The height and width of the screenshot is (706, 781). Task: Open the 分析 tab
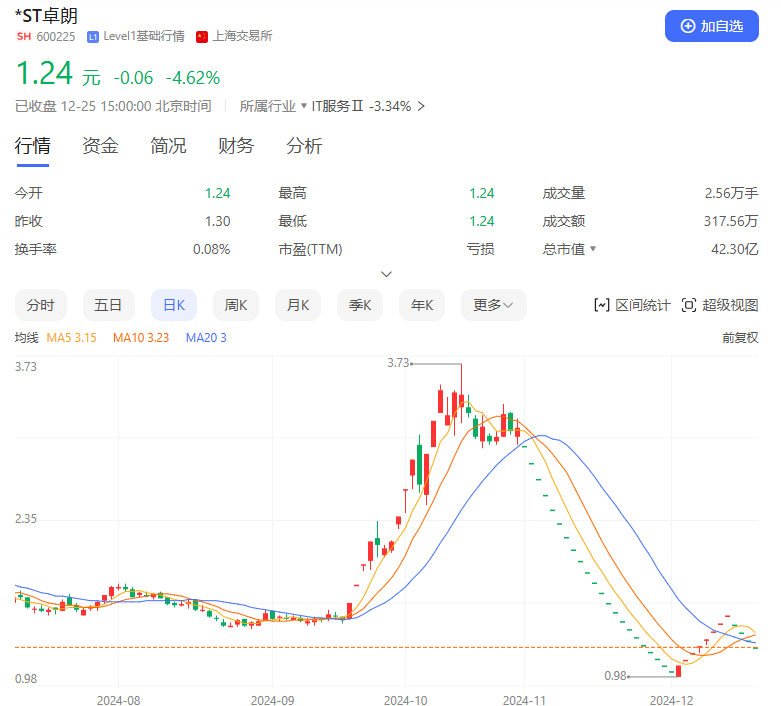(x=304, y=146)
